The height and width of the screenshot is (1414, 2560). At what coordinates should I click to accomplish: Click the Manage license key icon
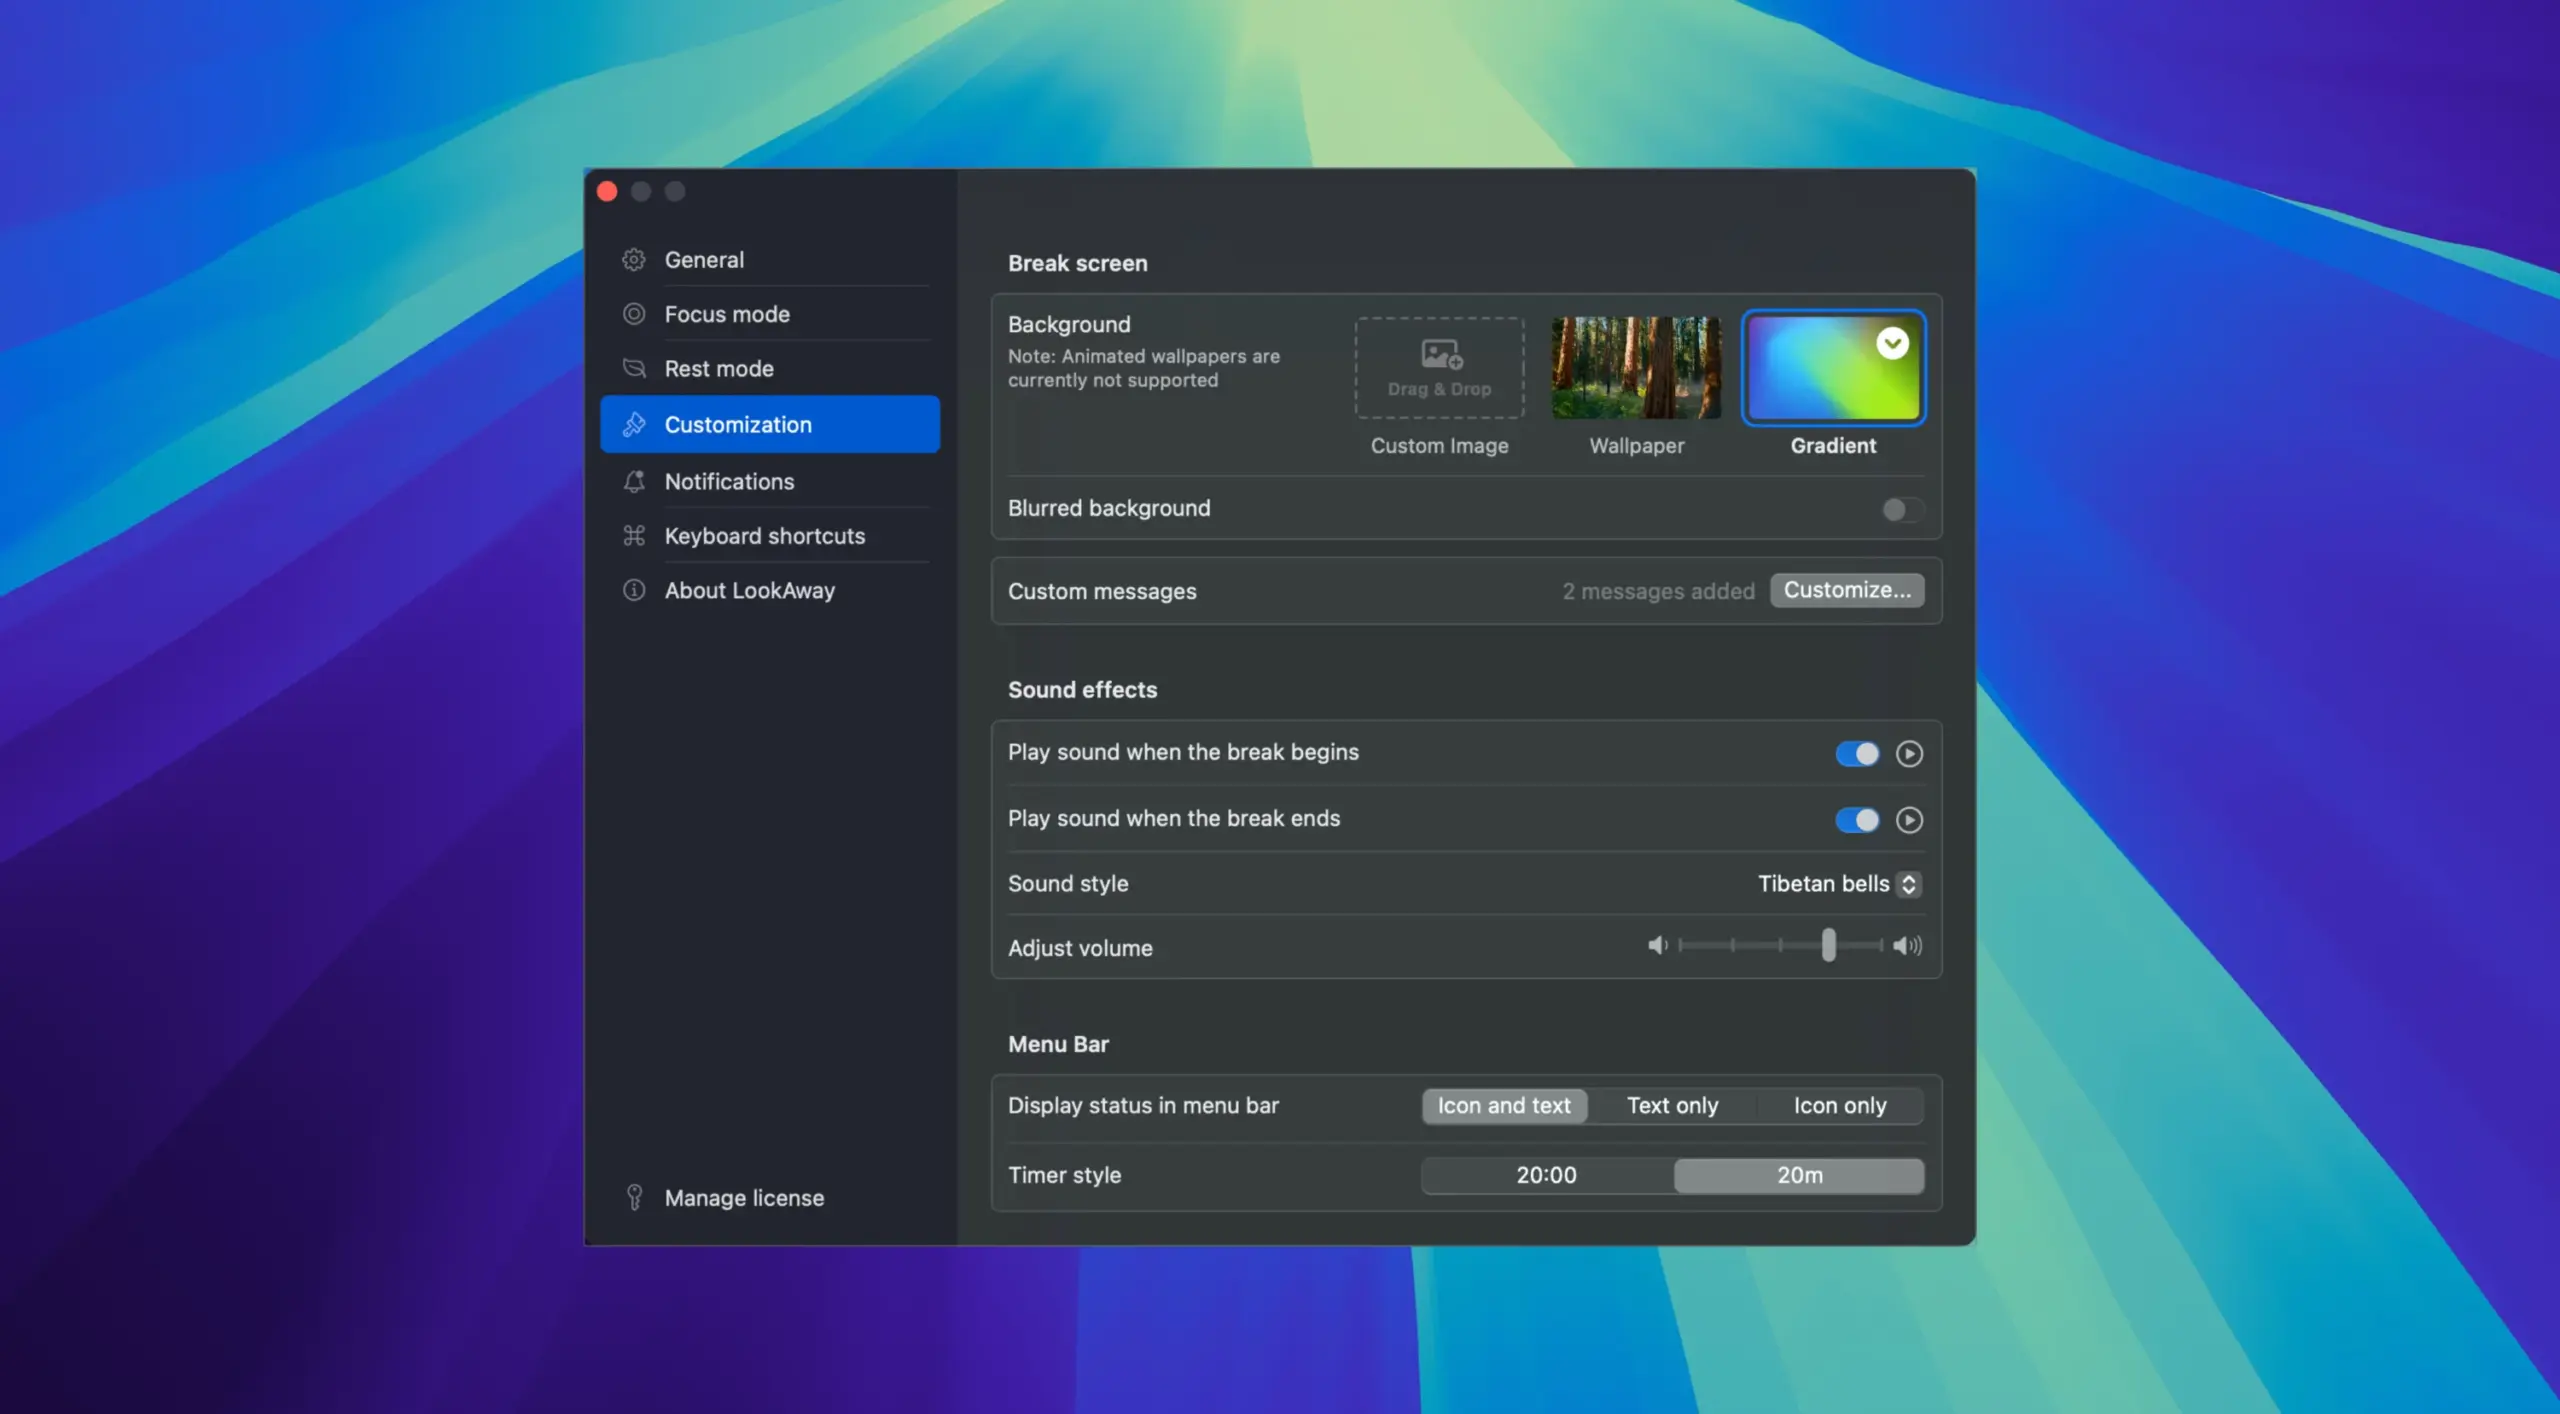634,1197
